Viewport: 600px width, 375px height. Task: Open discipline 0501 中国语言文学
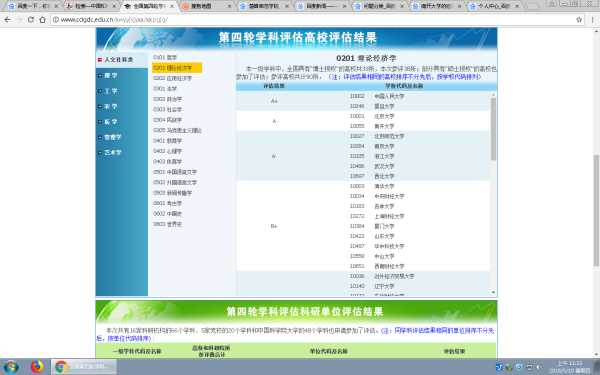[x=175, y=172]
